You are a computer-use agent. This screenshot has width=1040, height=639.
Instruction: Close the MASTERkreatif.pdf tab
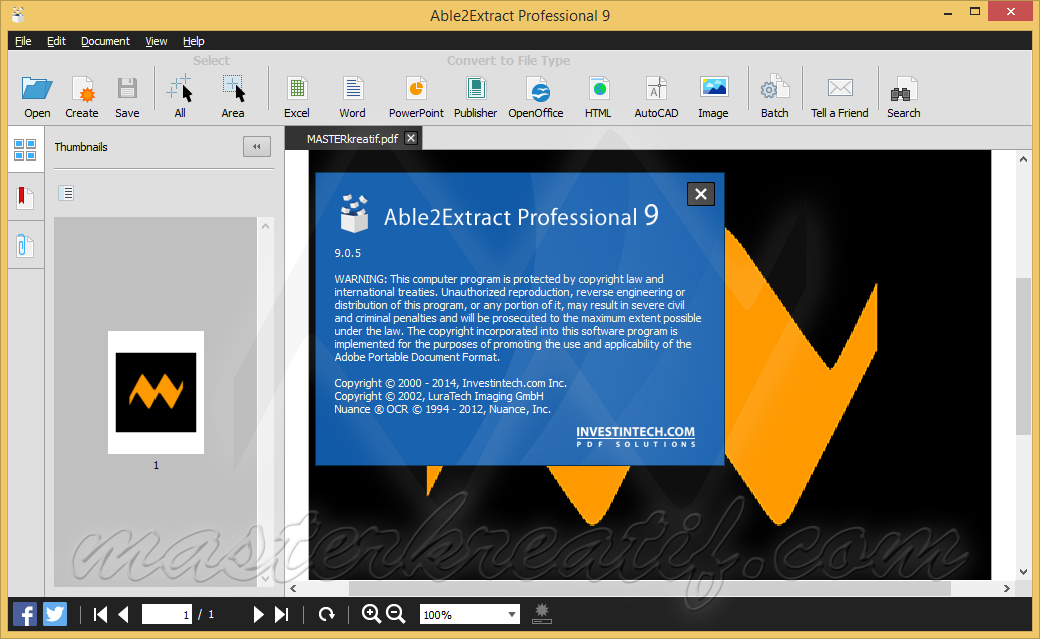tap(411, 138)
